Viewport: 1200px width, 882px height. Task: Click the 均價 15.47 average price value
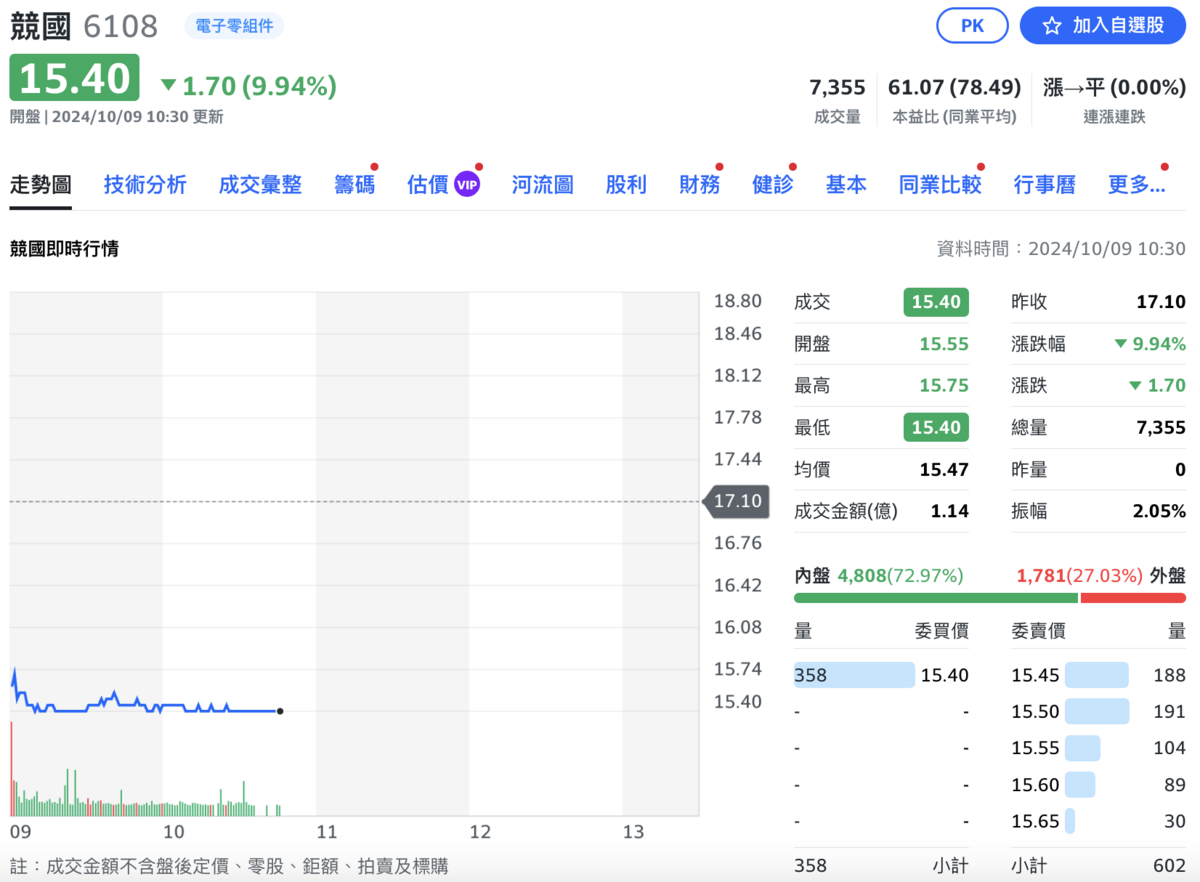(944, 469)
